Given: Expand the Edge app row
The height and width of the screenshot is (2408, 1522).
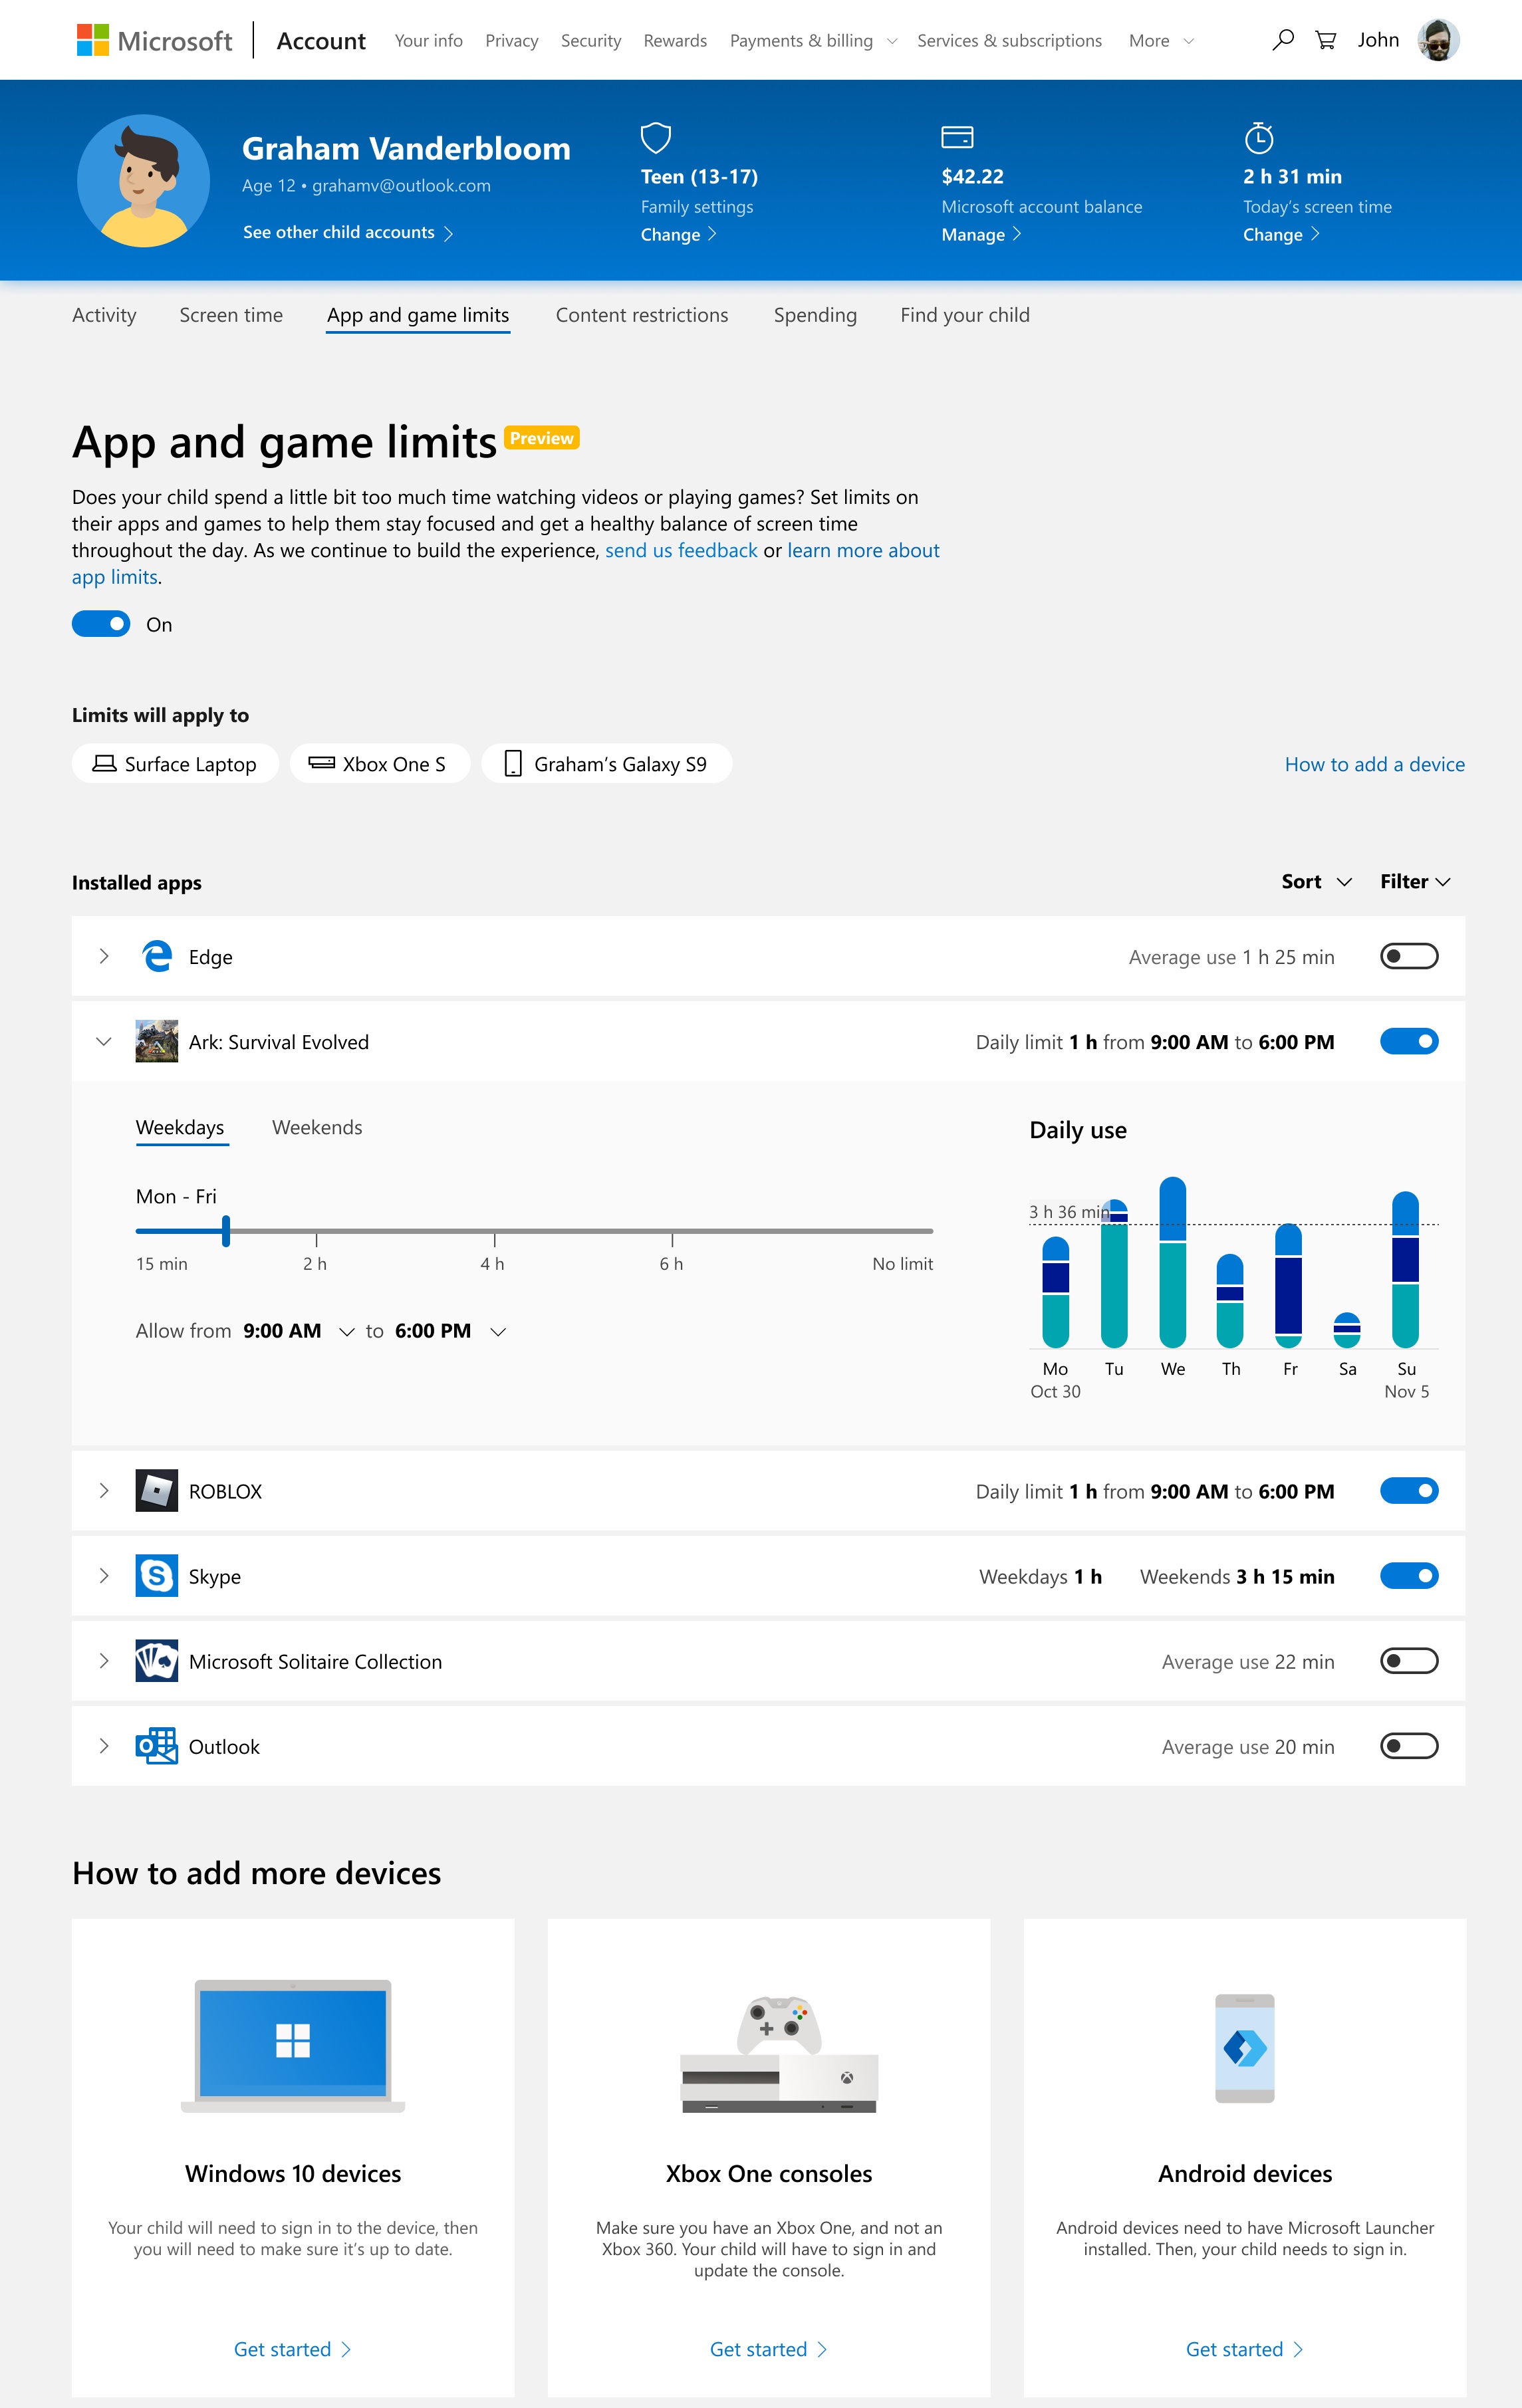Looking at the screenshot, I should [104, 957].
